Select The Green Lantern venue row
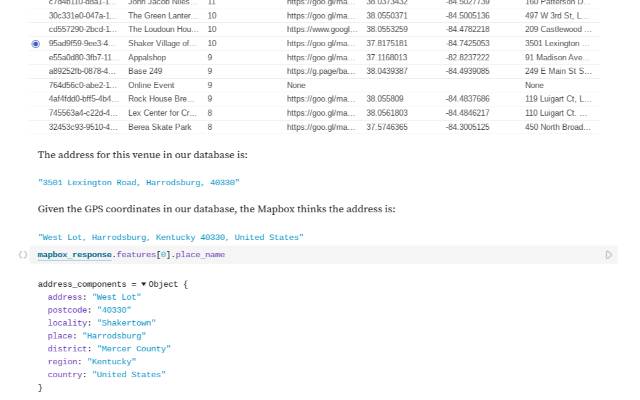Viewport: 640px width, 400px height. (160, 16)
